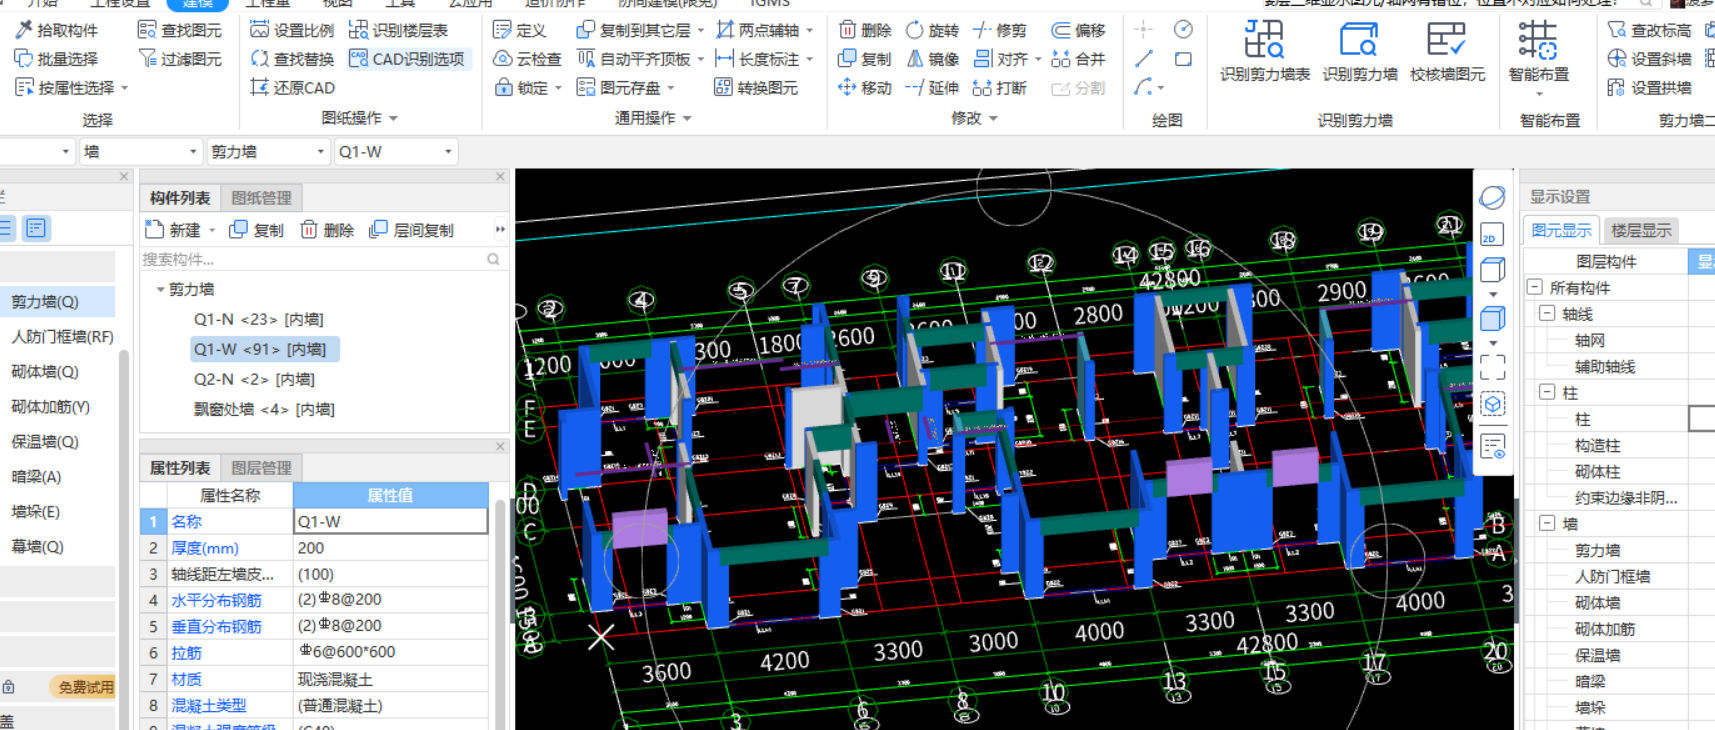Select 砌体墙(Q) in left navigation
Viewport: 1715px width, 730px height.
coord(45,372)
